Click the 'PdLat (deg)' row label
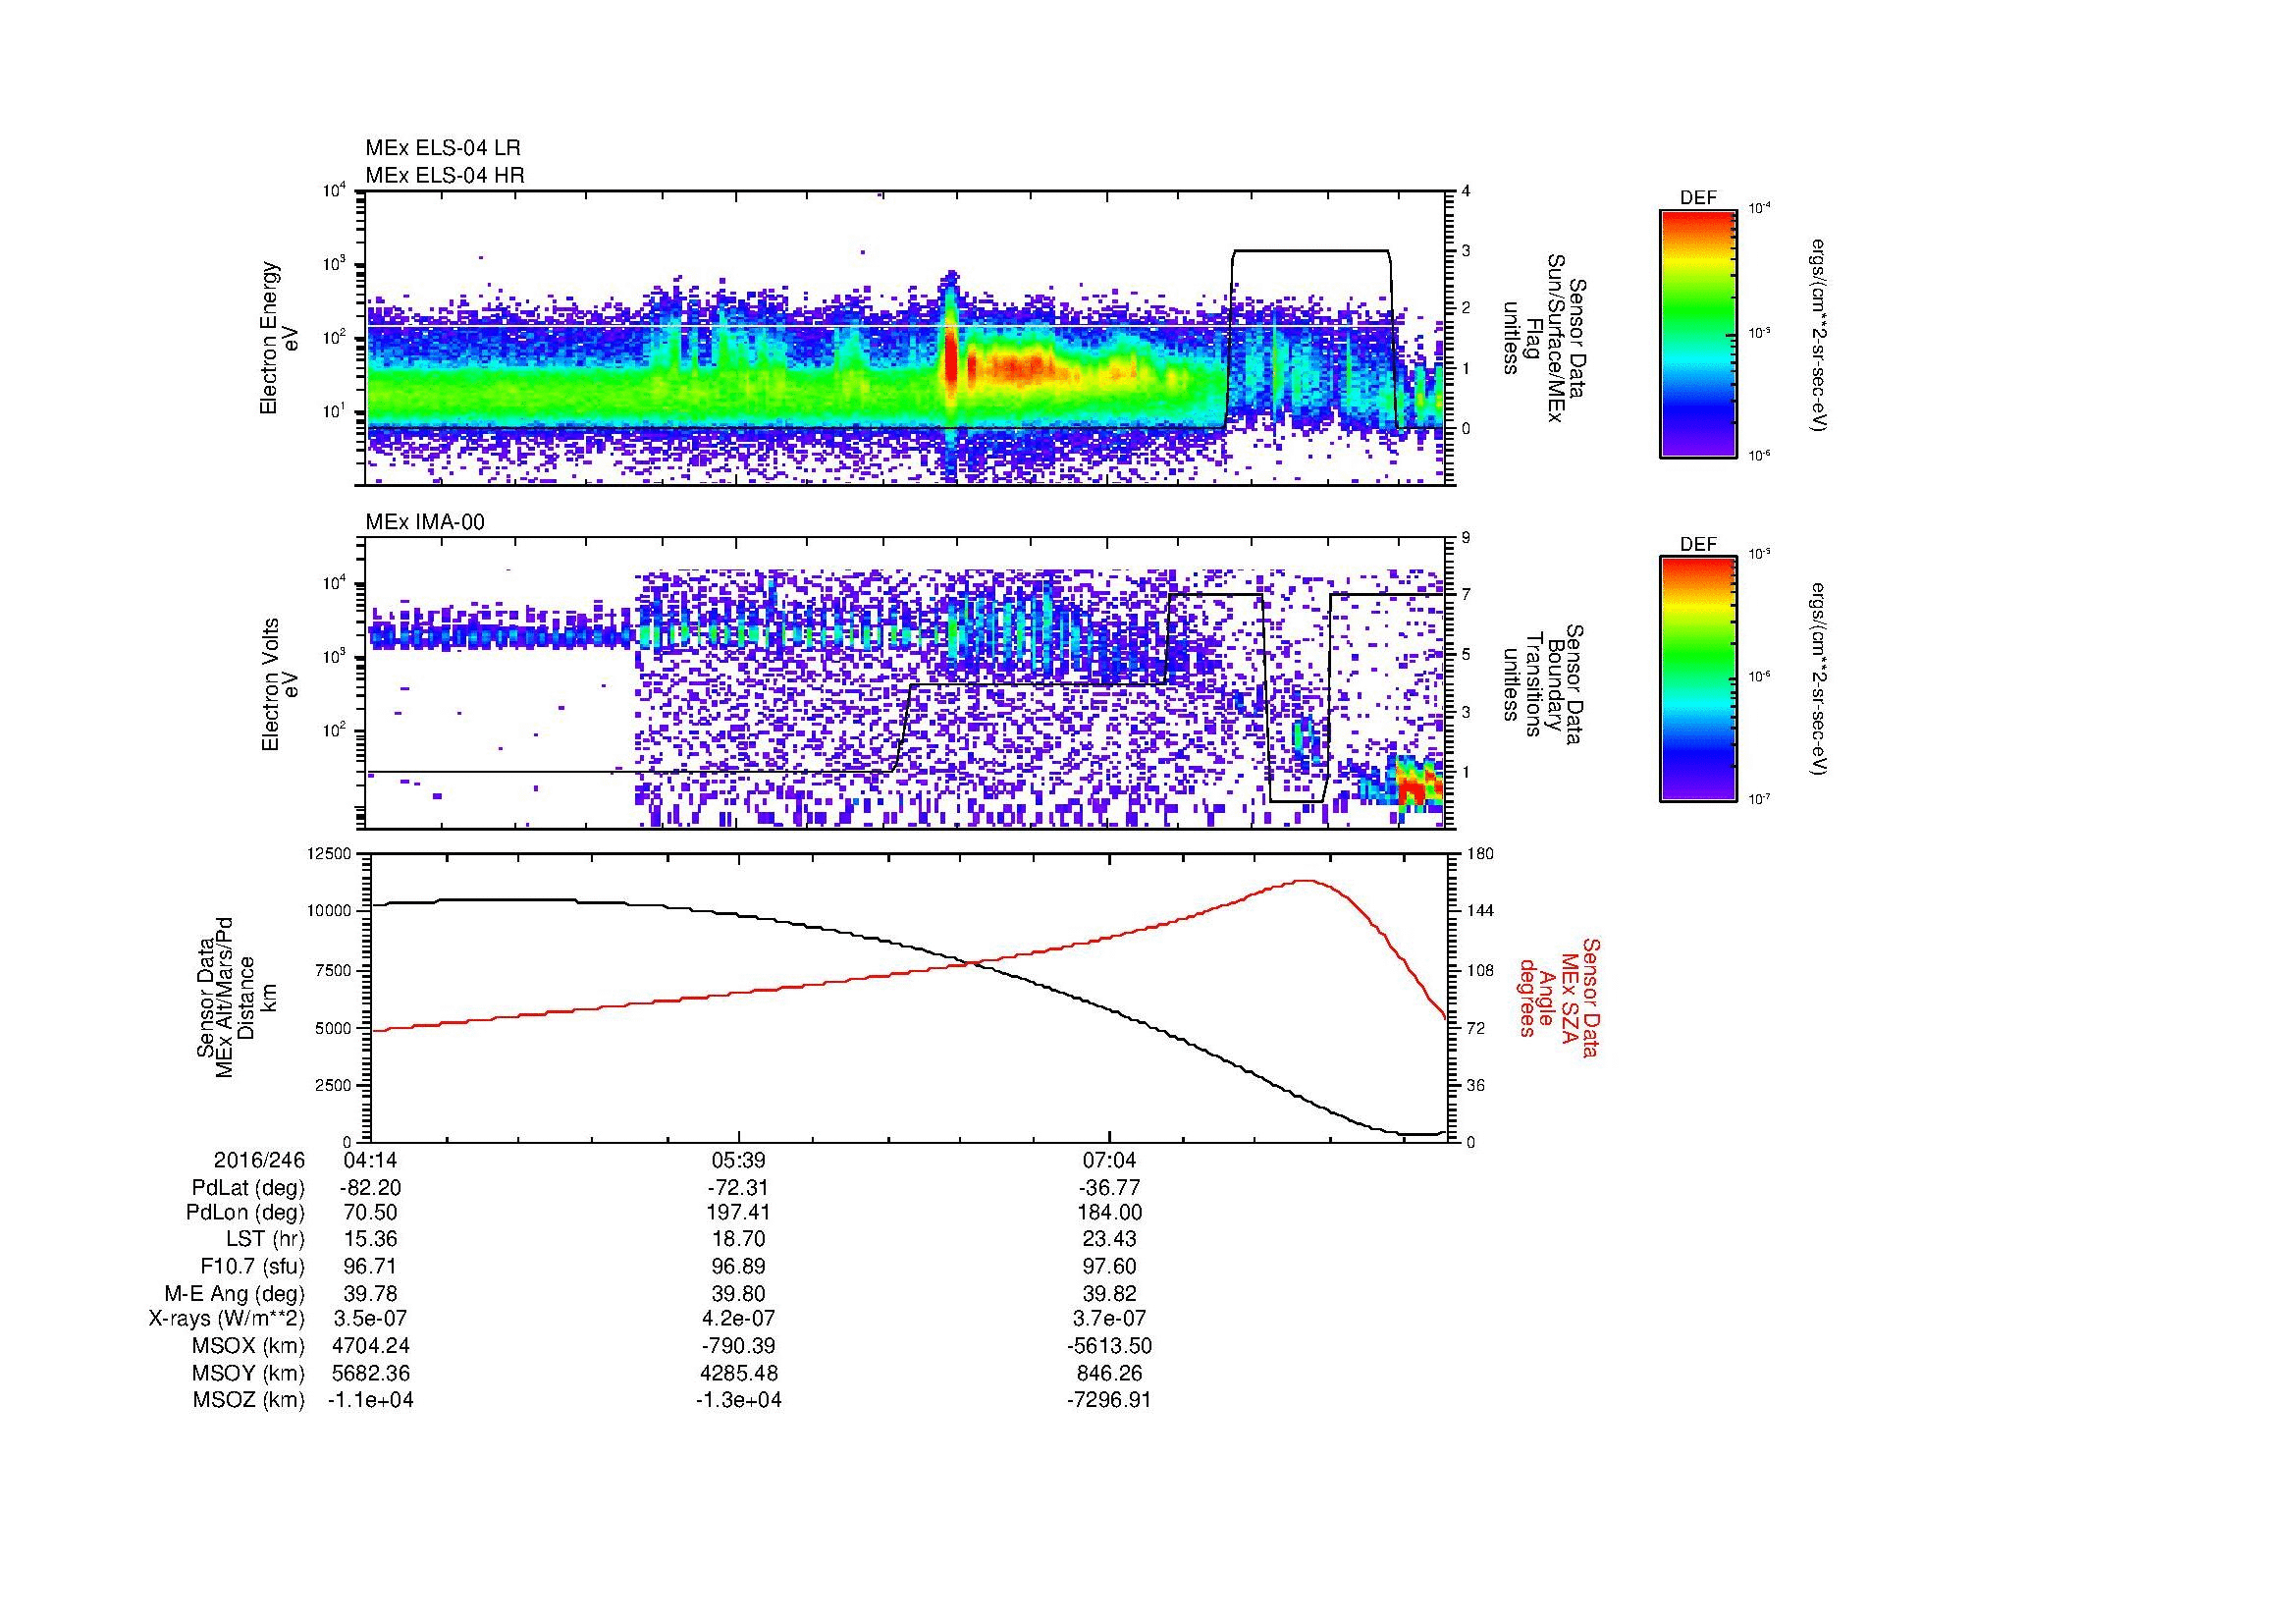The image size is (2296, 1623). pos(248,1188)
